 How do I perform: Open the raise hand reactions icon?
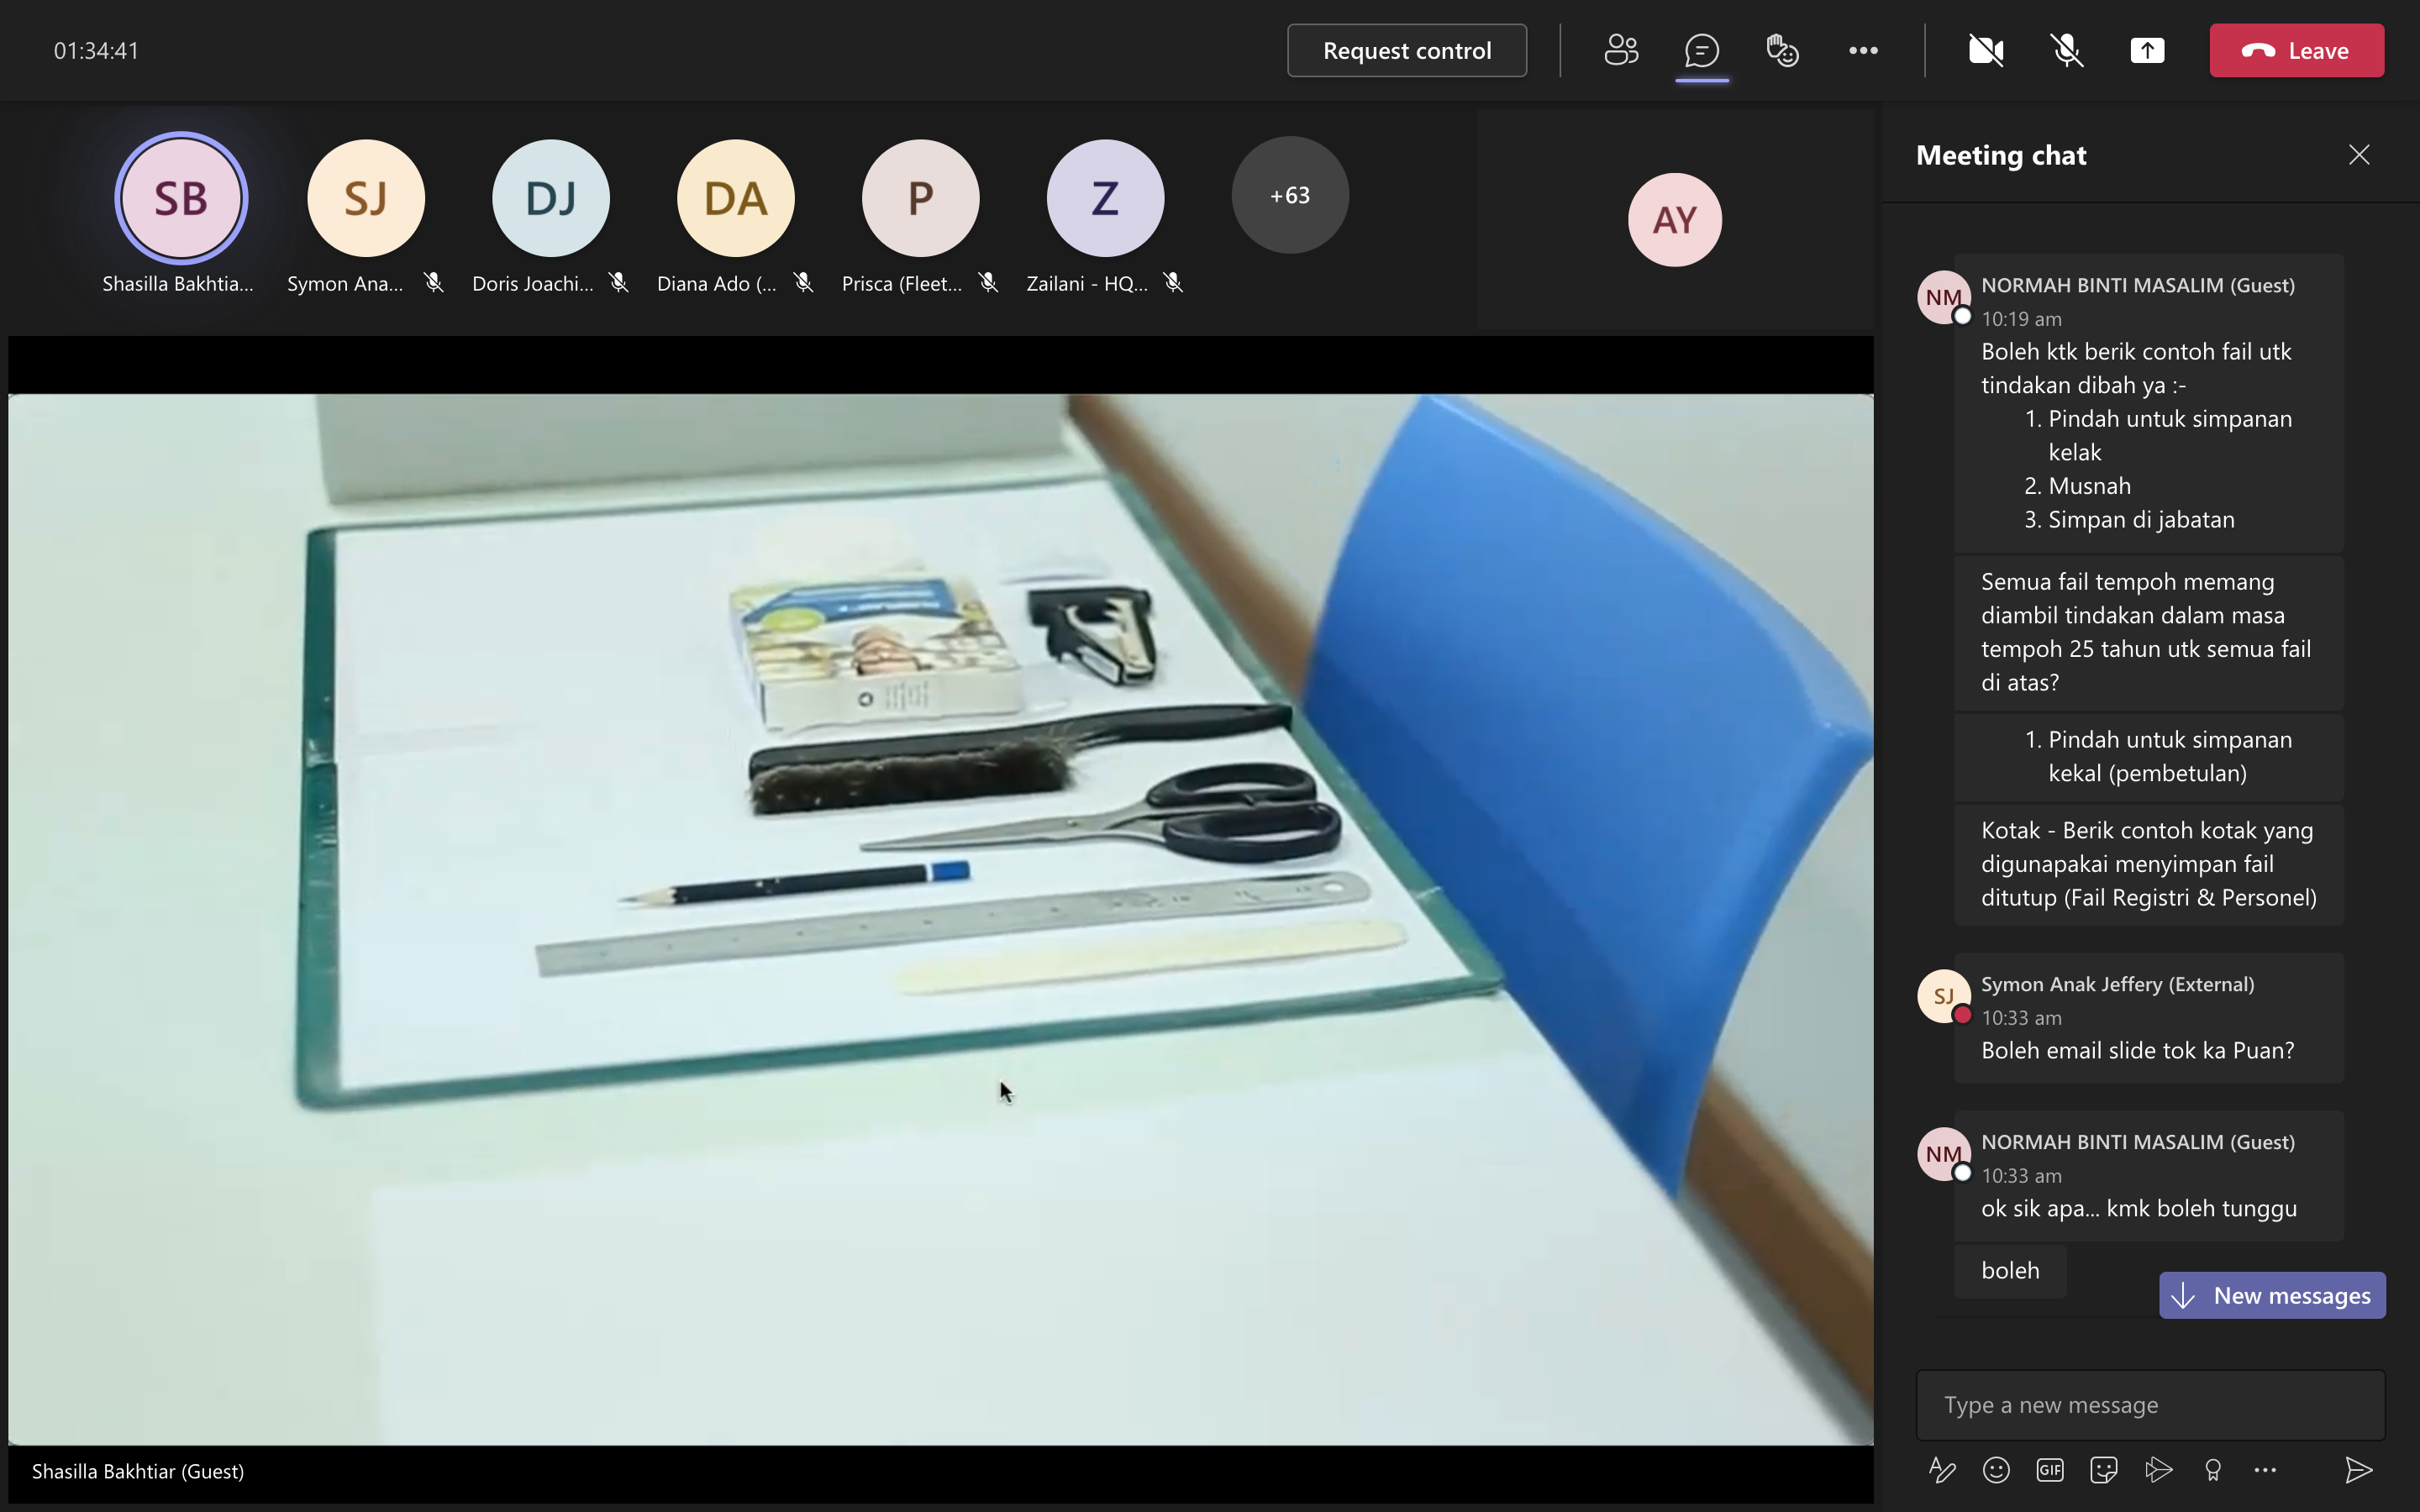(1782, 51)
